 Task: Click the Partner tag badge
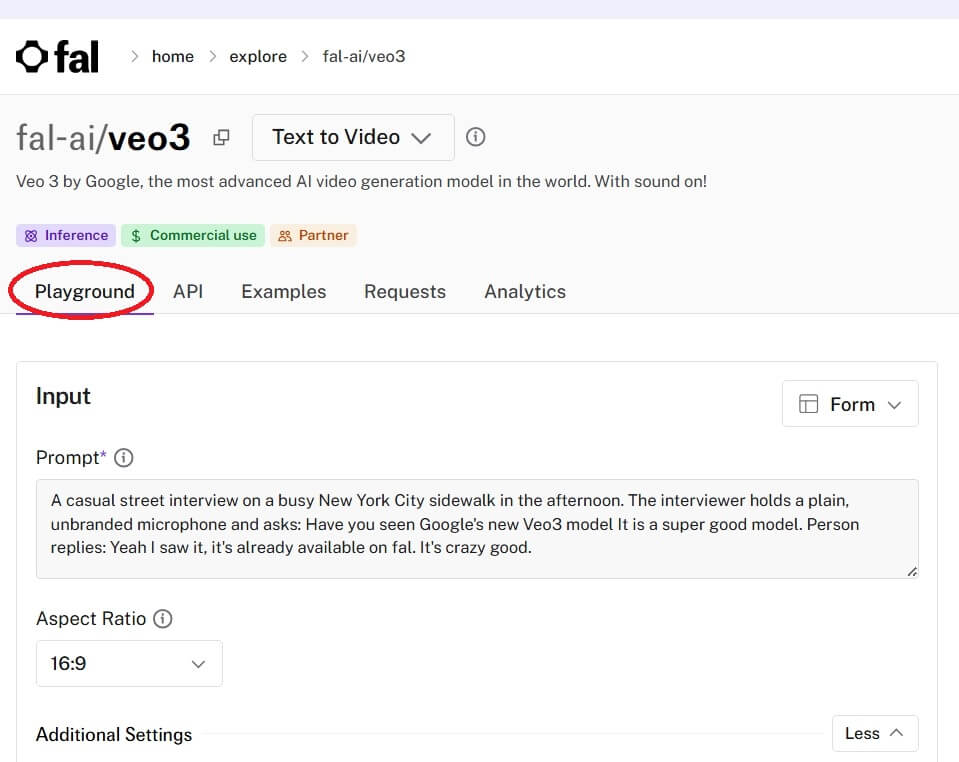[313, 236]
